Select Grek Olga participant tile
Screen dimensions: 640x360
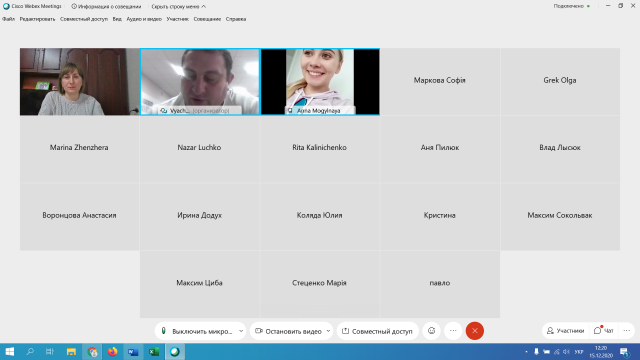pos(560,82)
